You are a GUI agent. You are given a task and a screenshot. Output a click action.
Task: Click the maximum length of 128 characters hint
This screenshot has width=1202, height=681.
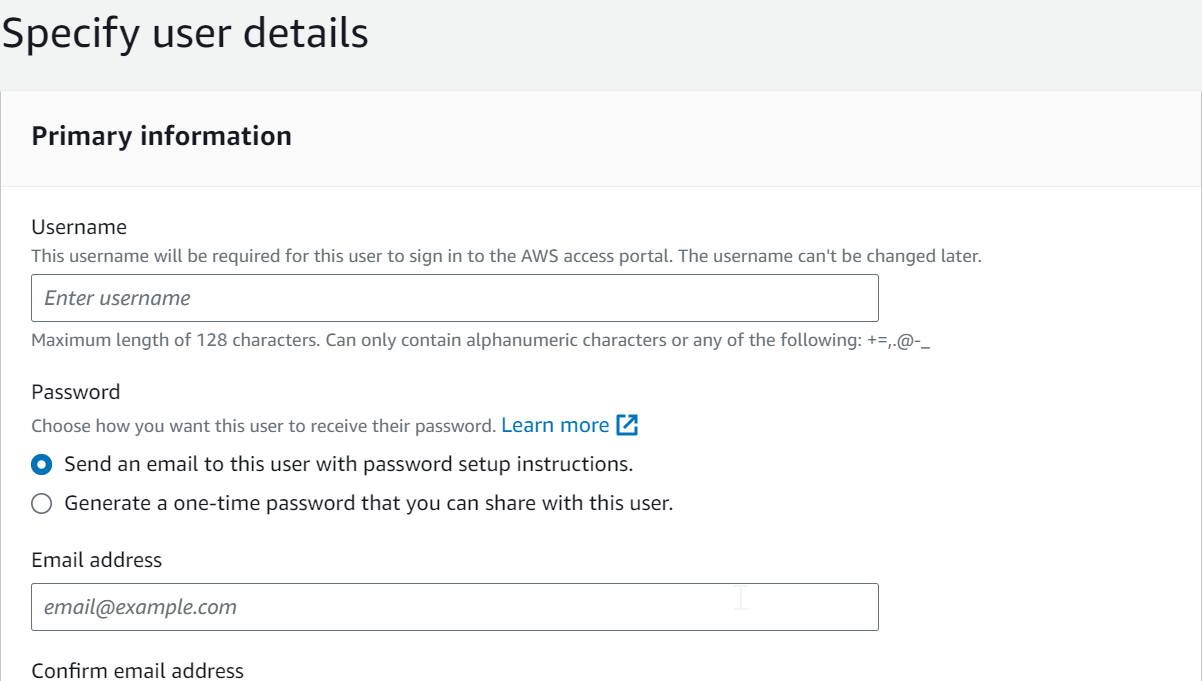point(175,340)
